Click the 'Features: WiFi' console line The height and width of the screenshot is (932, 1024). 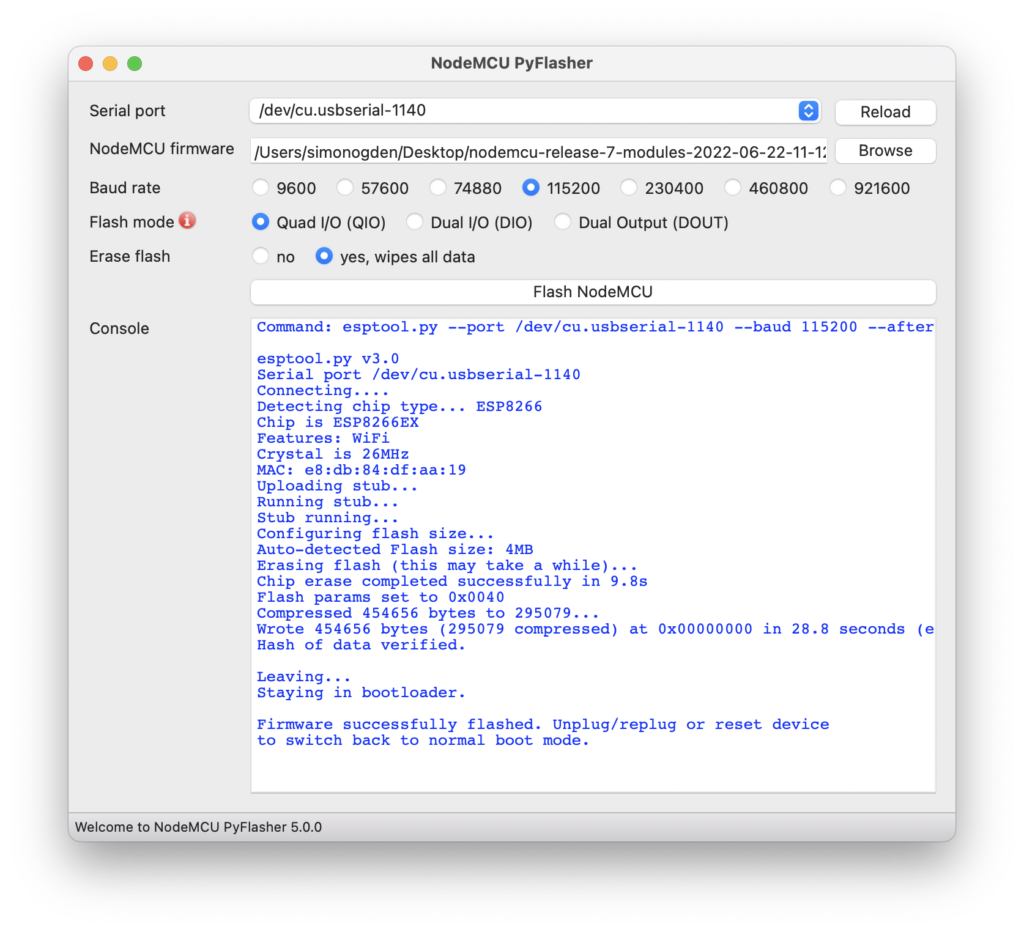click(323, 438)
